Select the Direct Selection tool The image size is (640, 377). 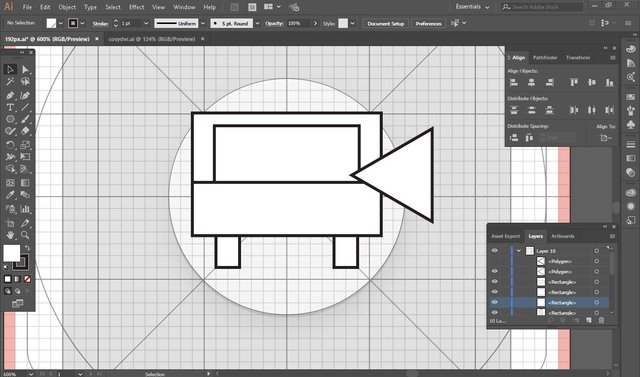25,69
